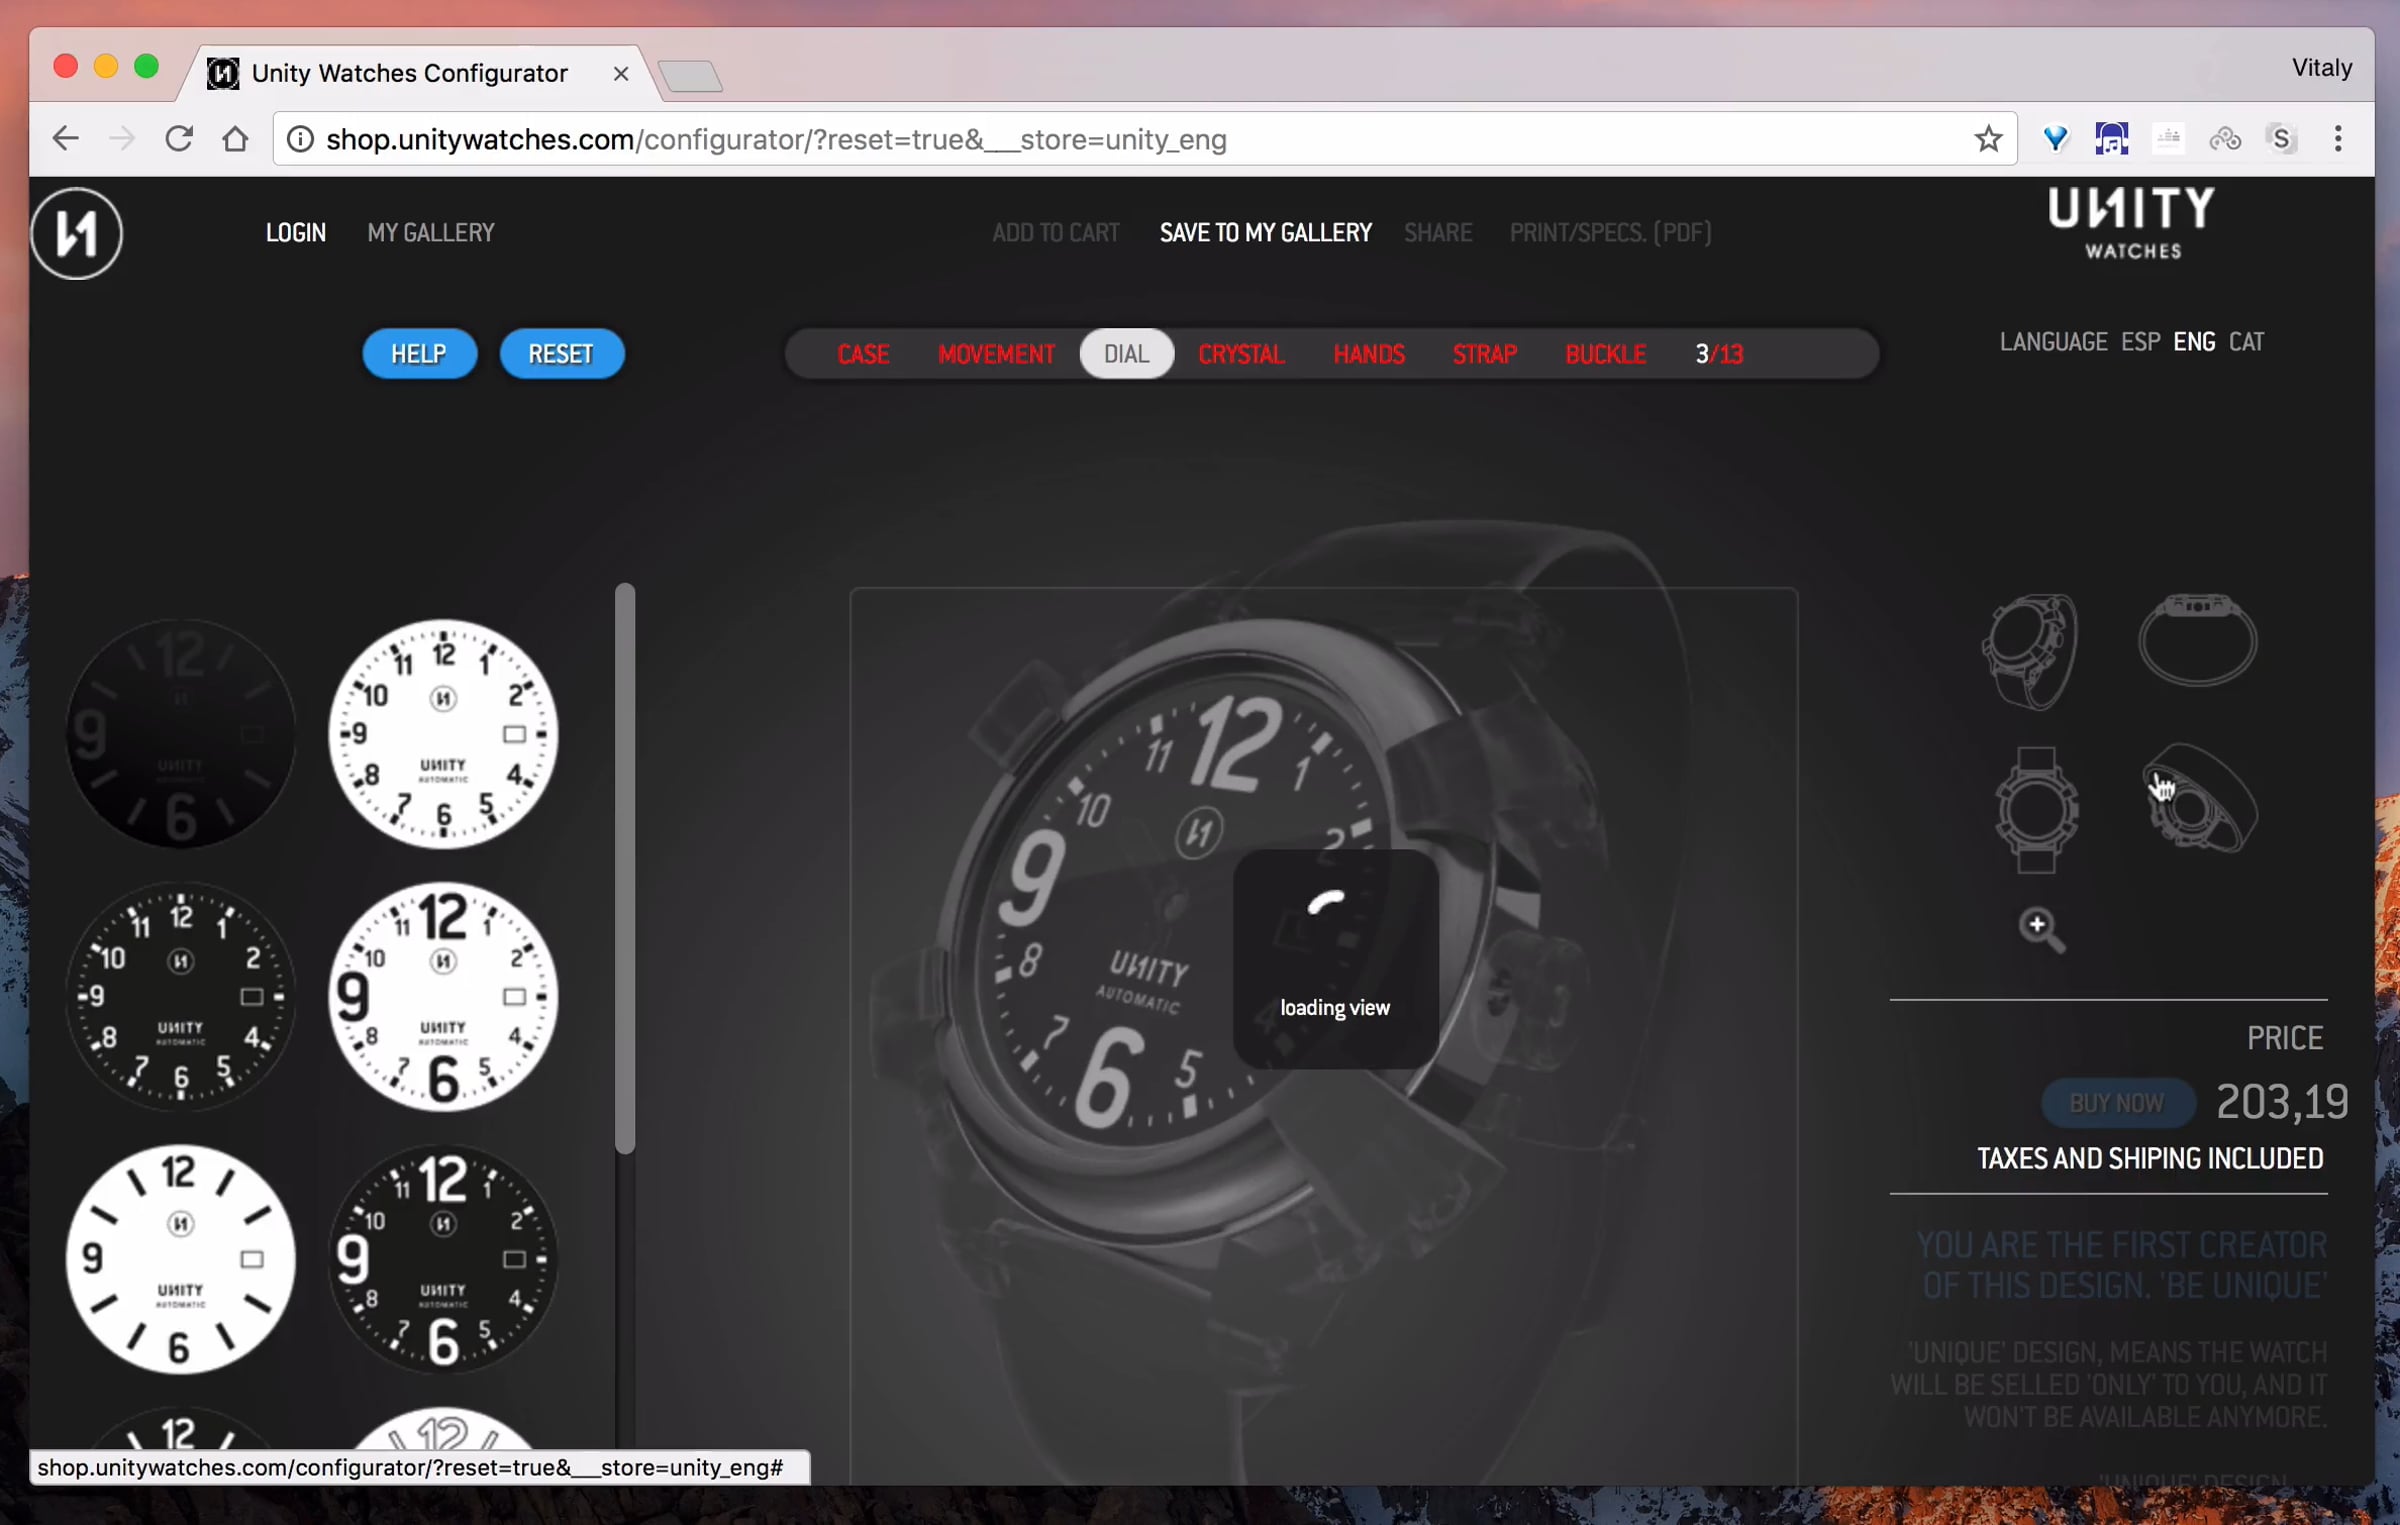Switch to the MOVEMENT step

coord(997,354)
